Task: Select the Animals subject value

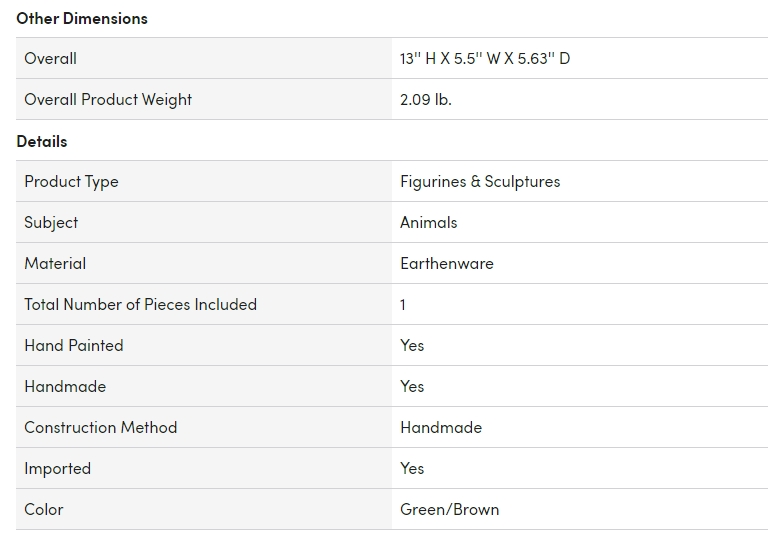Action: 428,222
